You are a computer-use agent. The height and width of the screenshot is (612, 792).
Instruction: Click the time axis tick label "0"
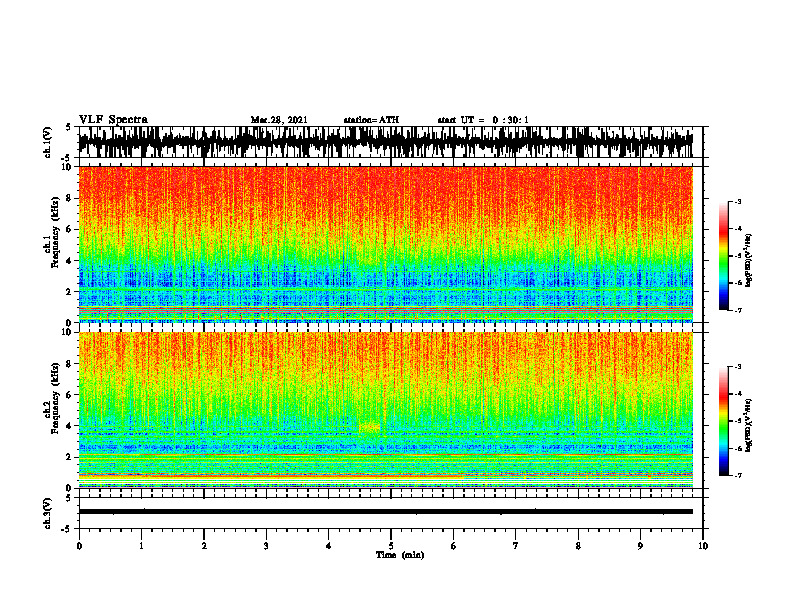tap(79, 546)
